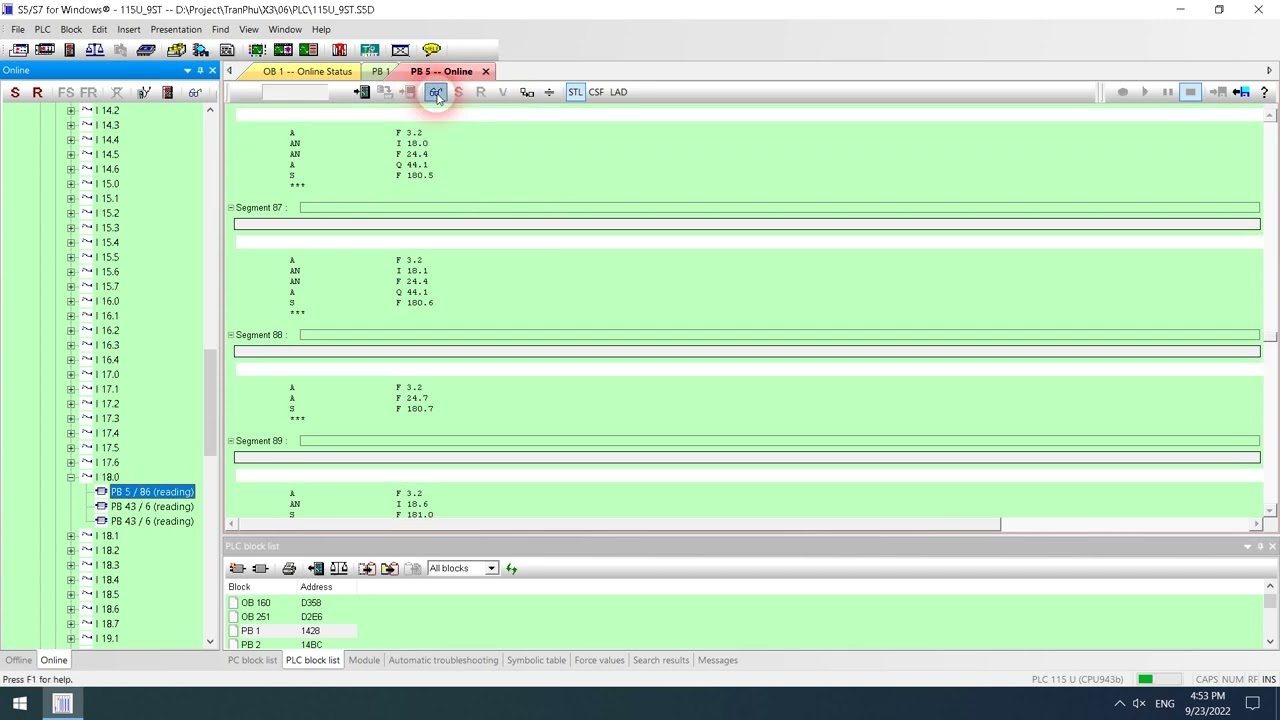Click the yellow help speech-bubble toolbar icon
This screenshot has height=720, width=1280.
coord(431,50)
